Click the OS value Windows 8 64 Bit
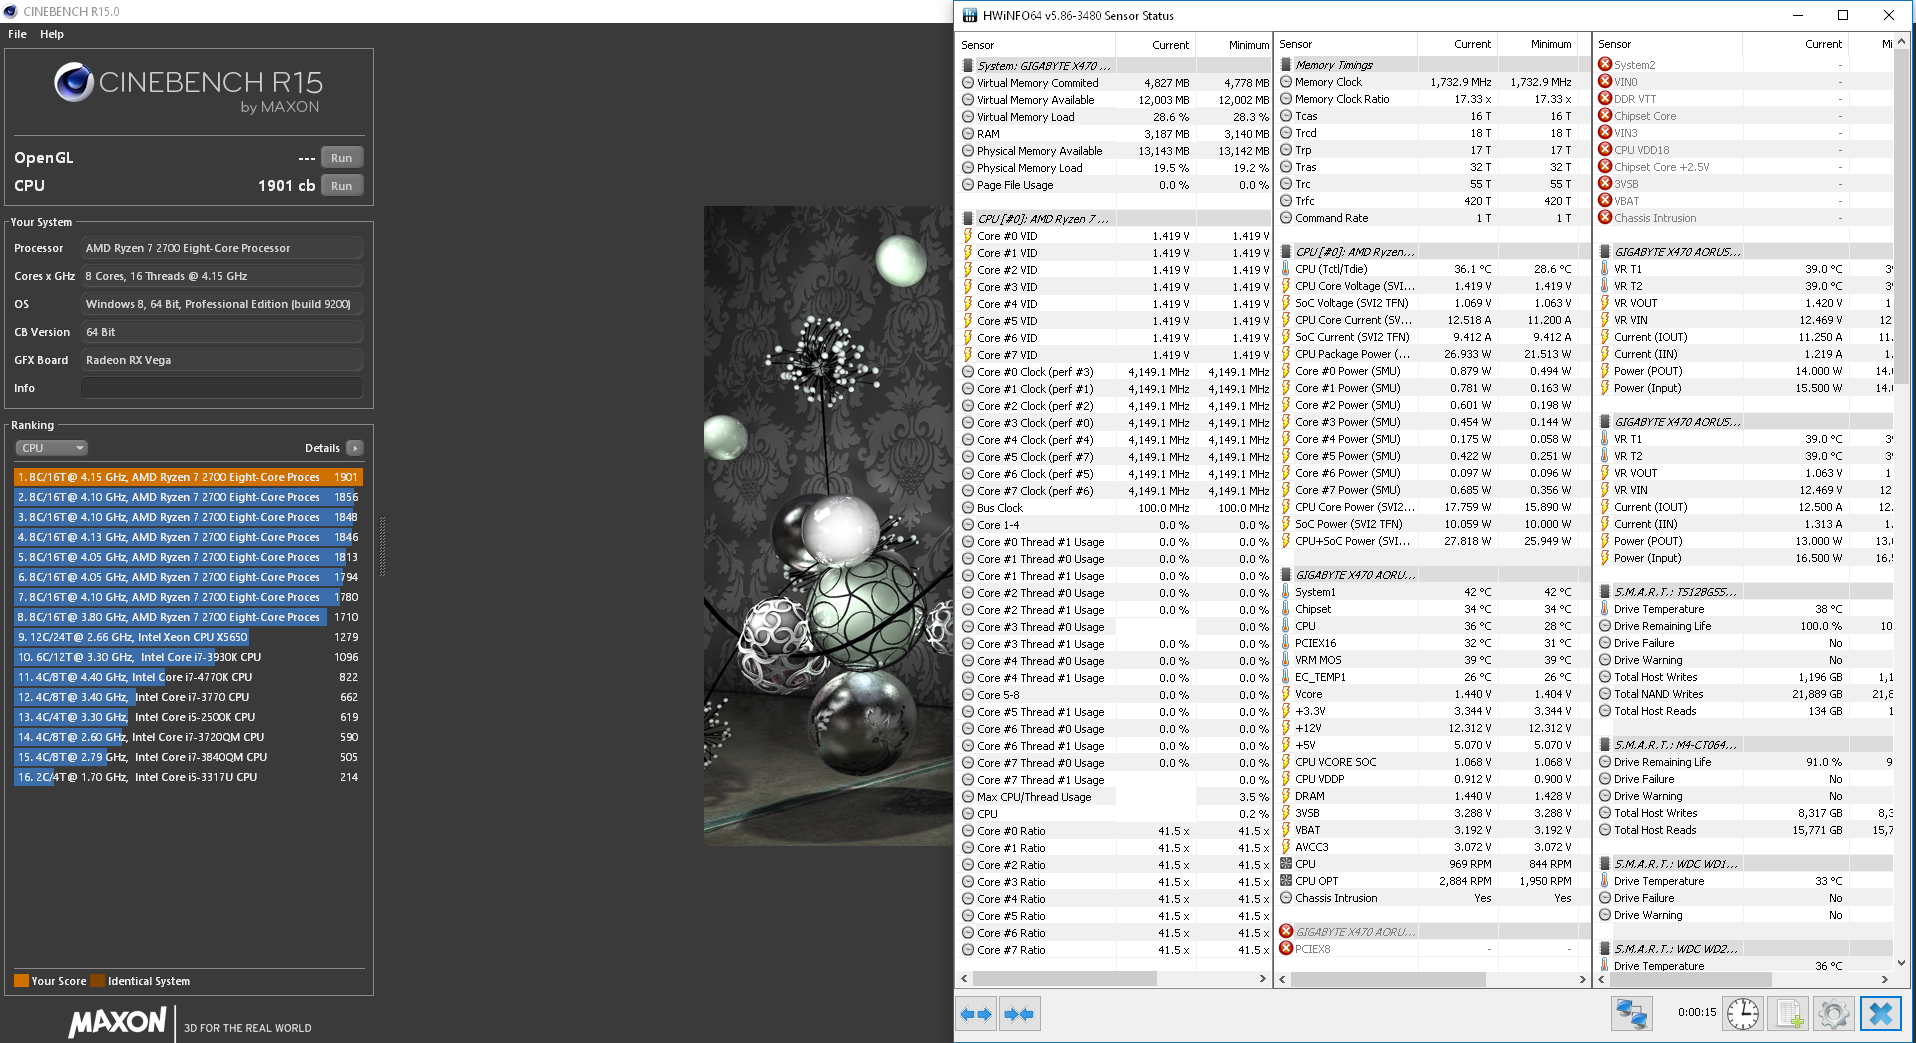This screenshot has width=1916, height=1043. point(222,304)
